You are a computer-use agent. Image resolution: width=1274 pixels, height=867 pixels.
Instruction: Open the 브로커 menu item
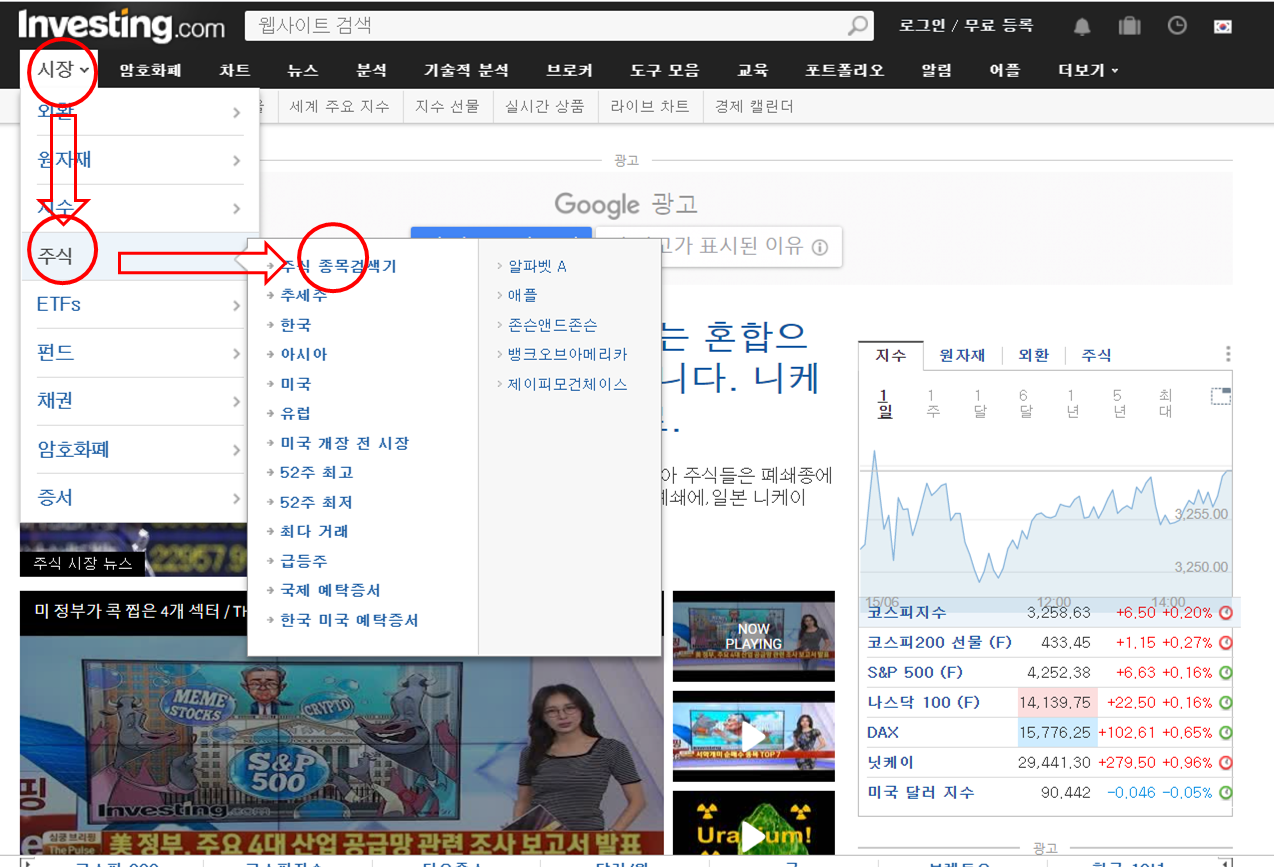(570, 70)
